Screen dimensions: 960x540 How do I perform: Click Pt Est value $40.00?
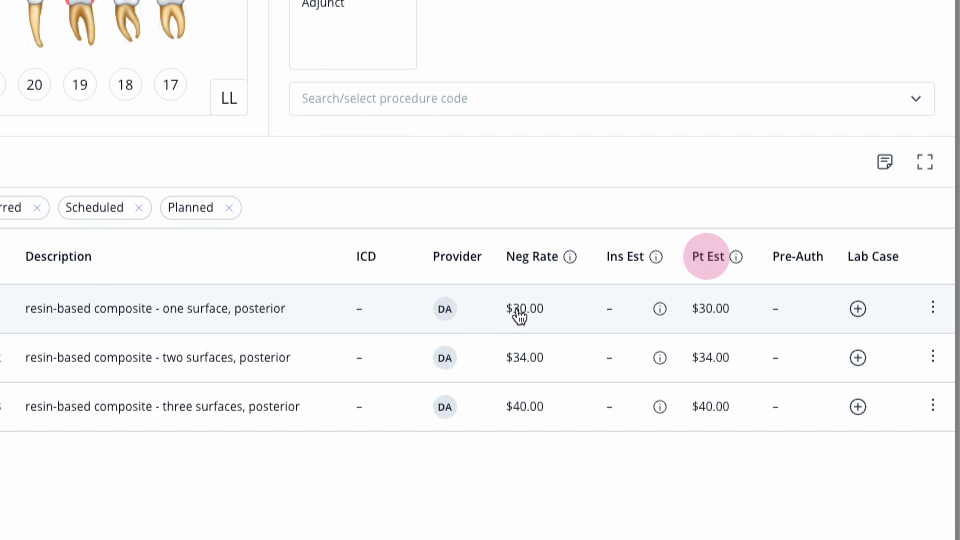tap(711, 407)
